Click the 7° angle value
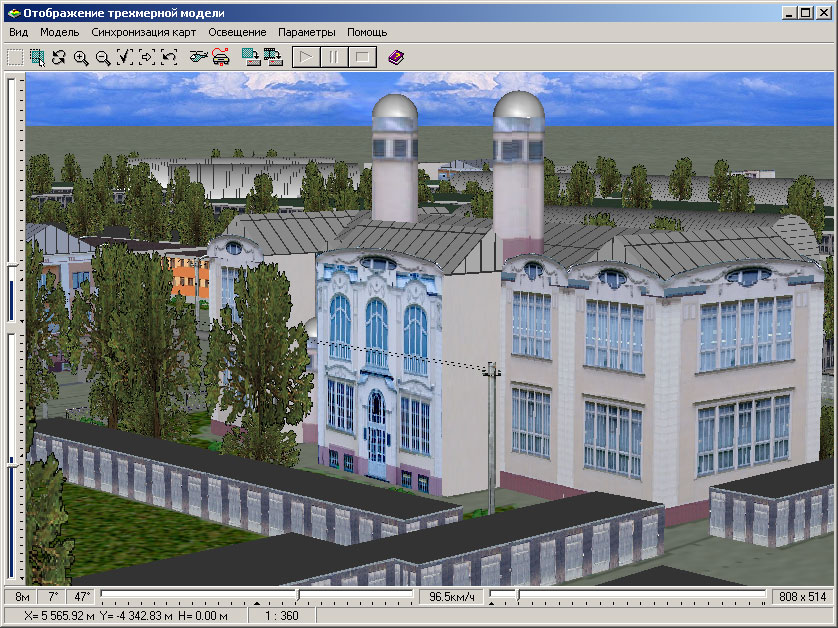The image size is (838, 628). [53, 596]
